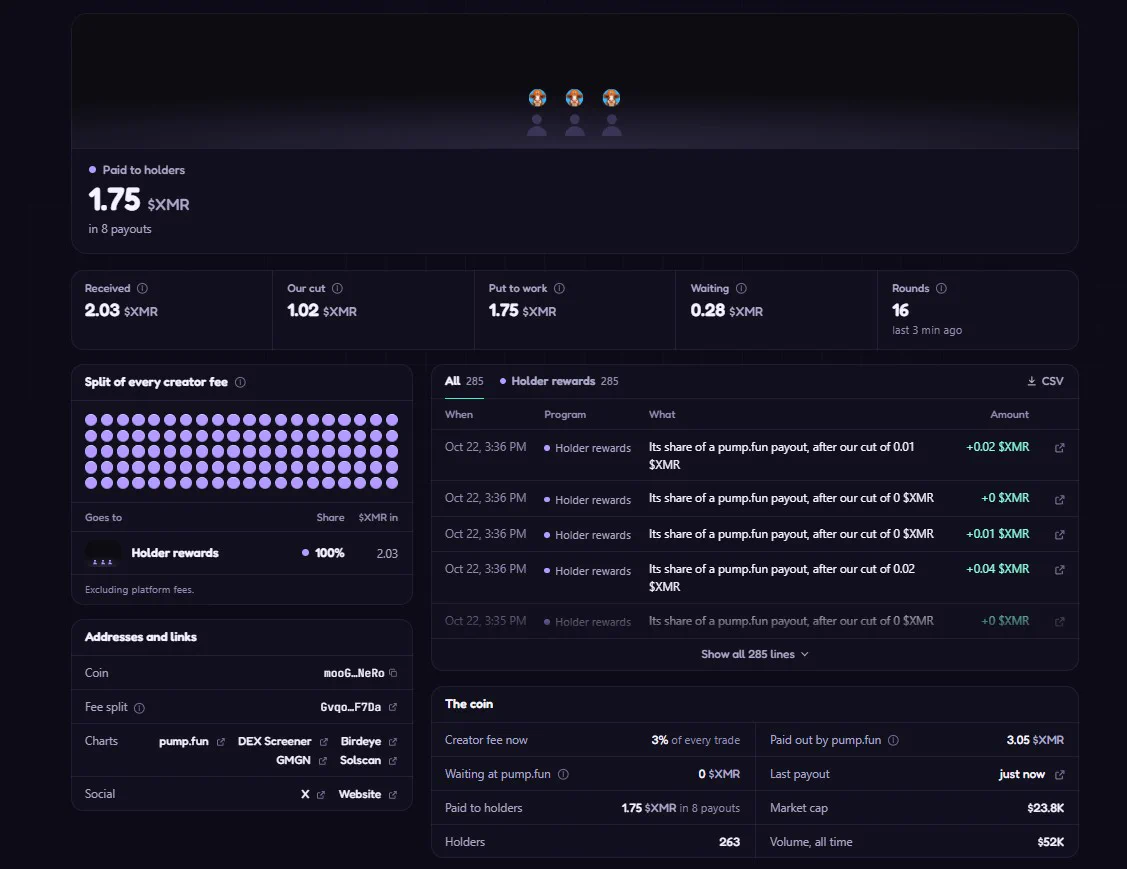Click the Program column header

(x=565, y=415)
